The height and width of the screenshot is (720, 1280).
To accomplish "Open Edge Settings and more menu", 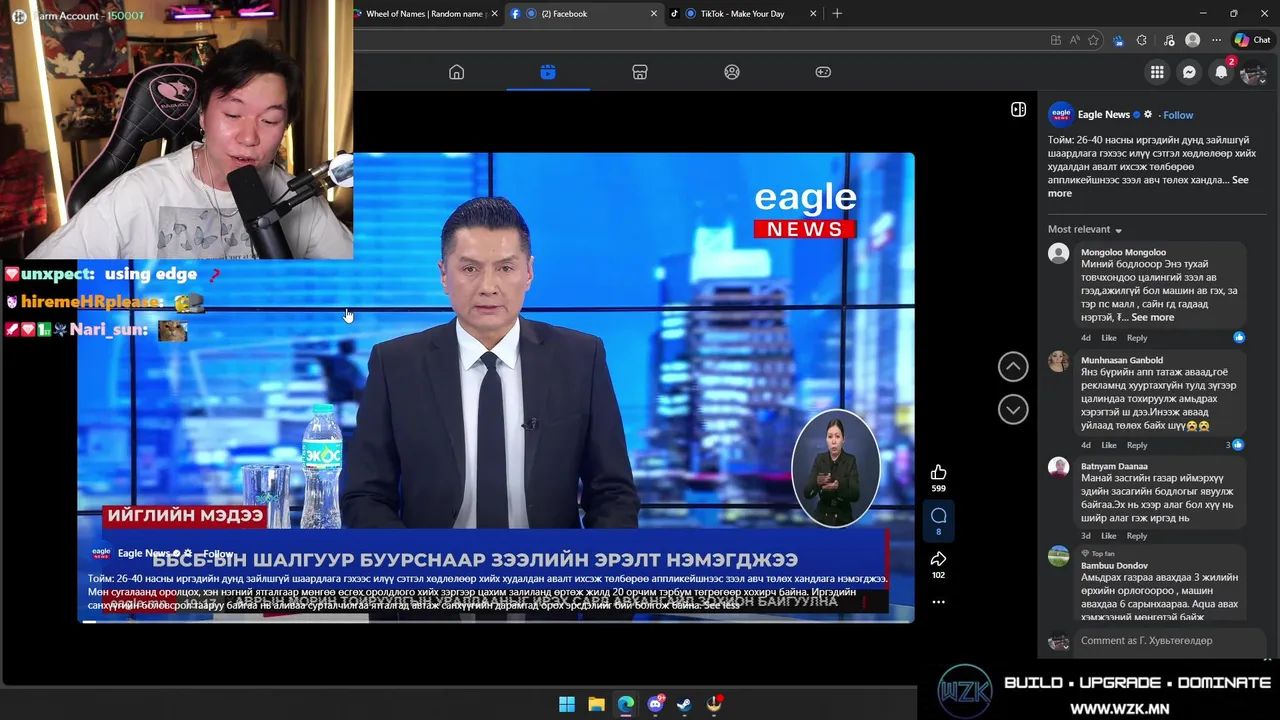I will (1216, 40).
